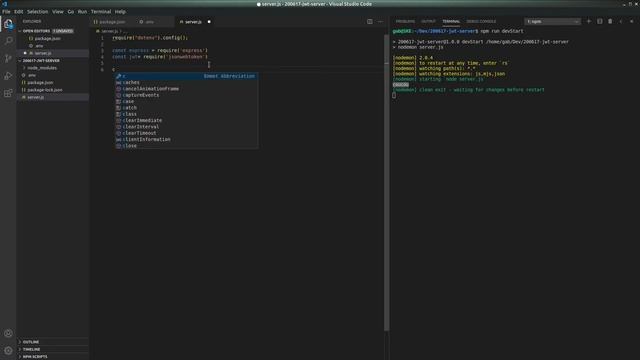Expand the Timeline section
Screen dimensions: 640x360
click(53, 349)
